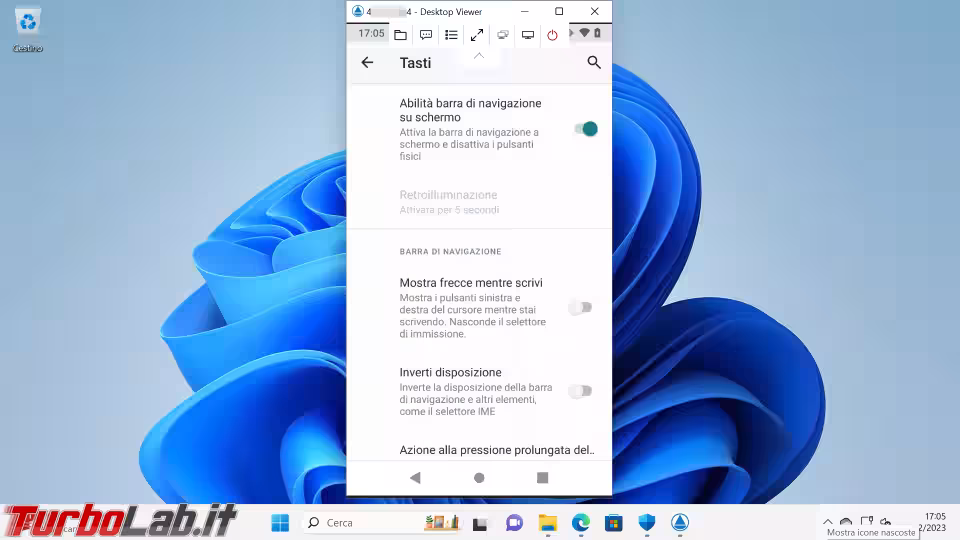The image size is (960, 540).
Task: Maximize the Desktop Viewer window
Action: click(x=559, y=11)
